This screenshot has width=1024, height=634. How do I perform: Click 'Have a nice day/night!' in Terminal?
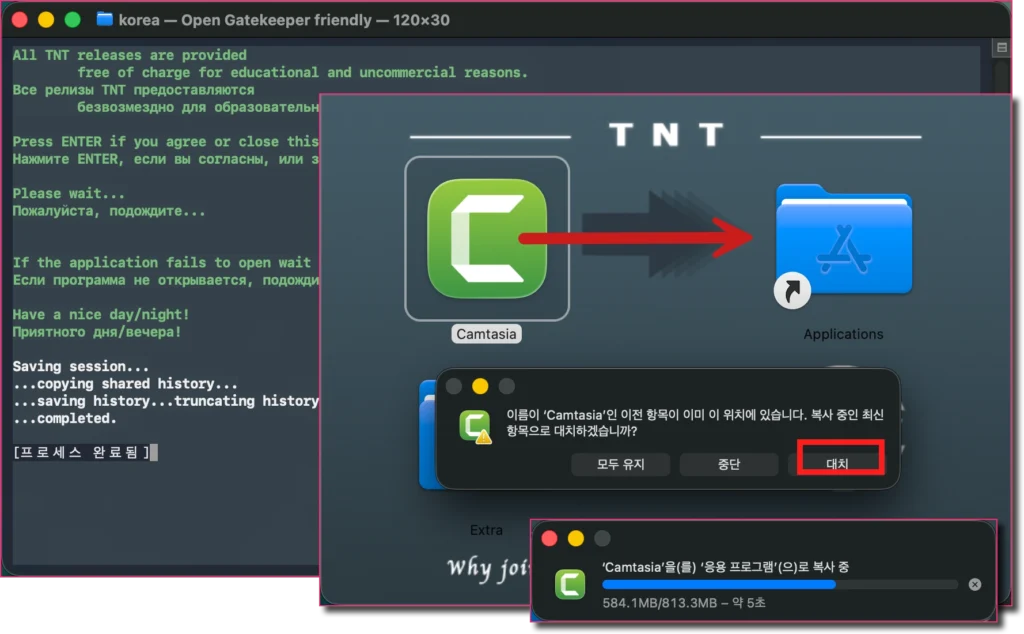101,315
